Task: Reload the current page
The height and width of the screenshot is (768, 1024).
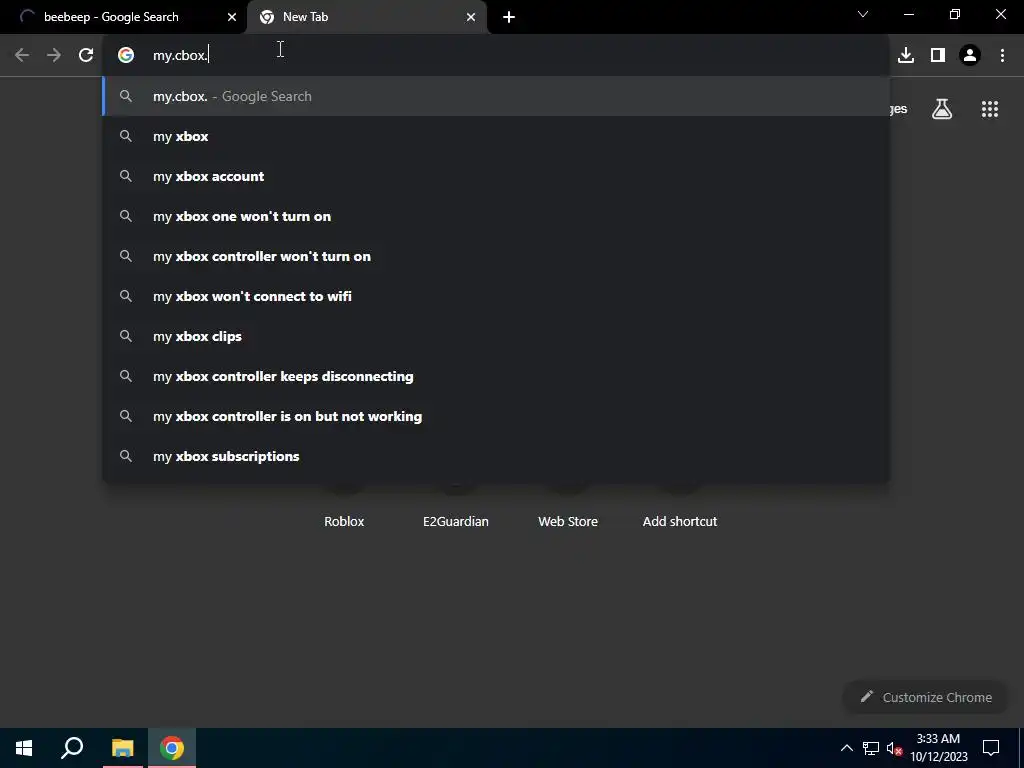Action: 86,56
